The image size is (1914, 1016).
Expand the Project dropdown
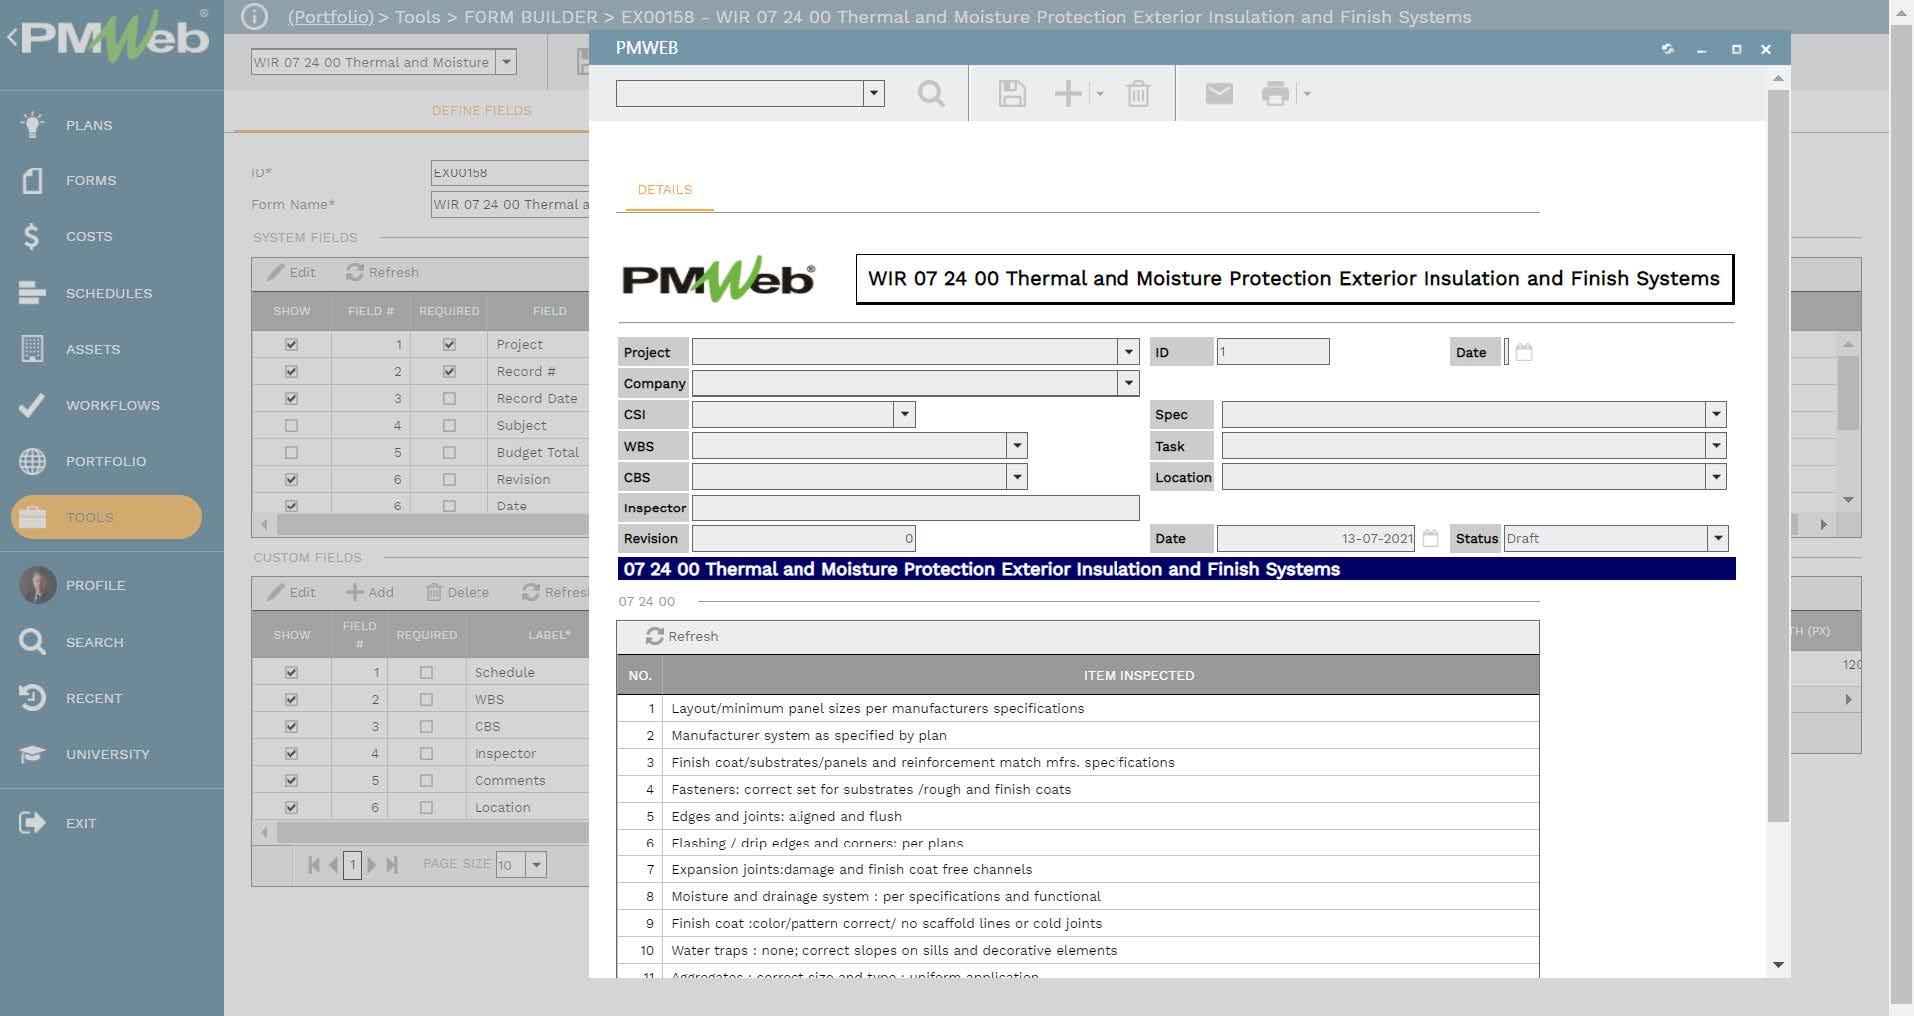click(x=1128, y=352)
